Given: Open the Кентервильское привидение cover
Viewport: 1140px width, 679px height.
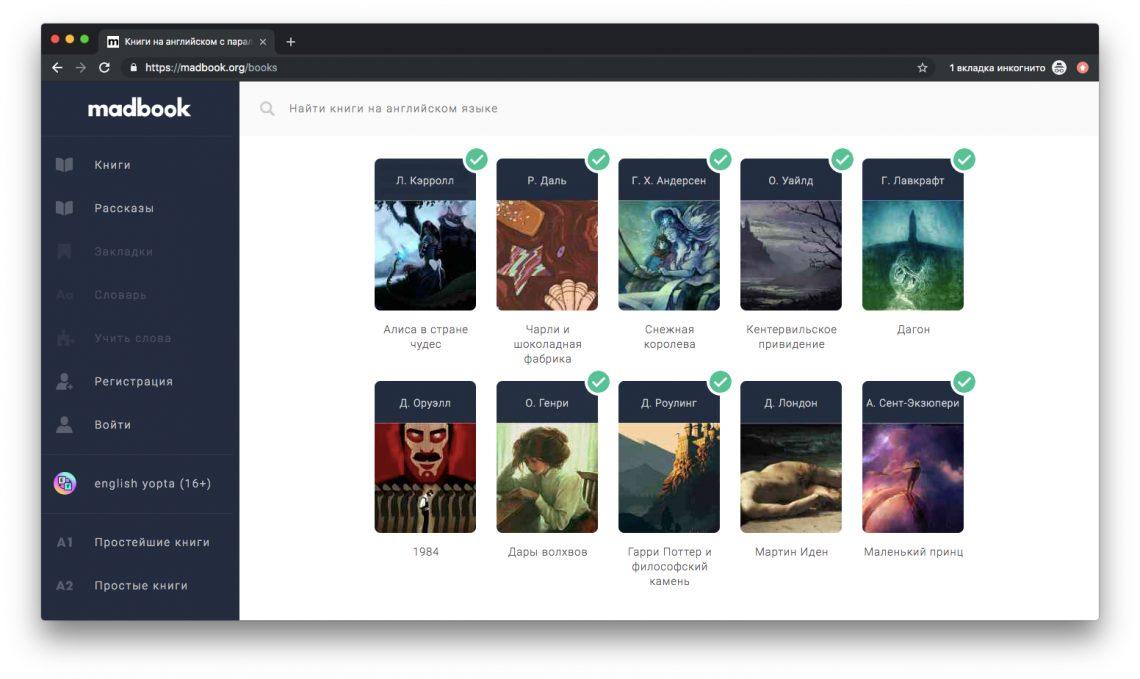Looking at the screenshot, I should point(791,255).
